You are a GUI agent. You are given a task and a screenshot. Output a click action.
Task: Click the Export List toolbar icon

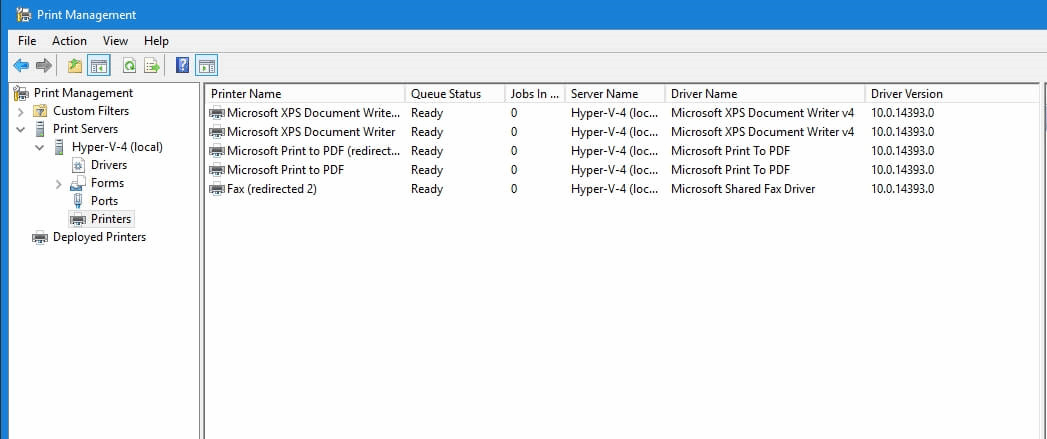tap(152, 65)
